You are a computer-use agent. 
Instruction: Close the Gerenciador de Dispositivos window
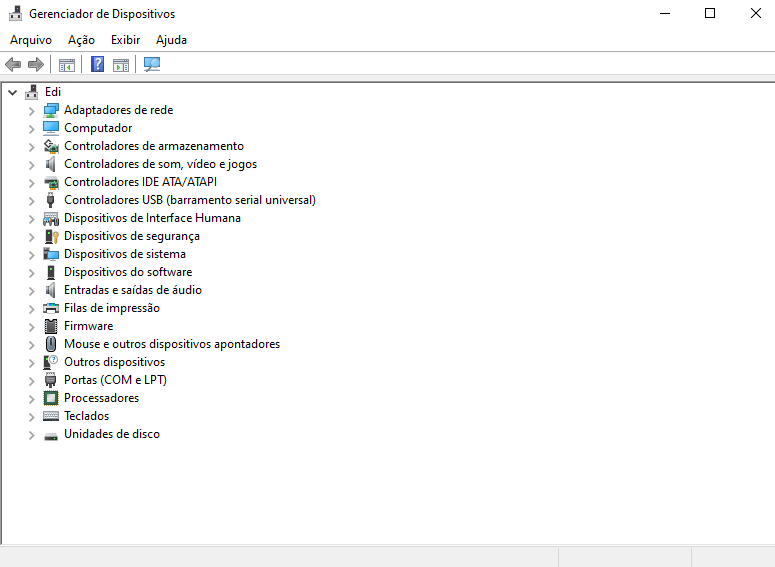(755, 13)
